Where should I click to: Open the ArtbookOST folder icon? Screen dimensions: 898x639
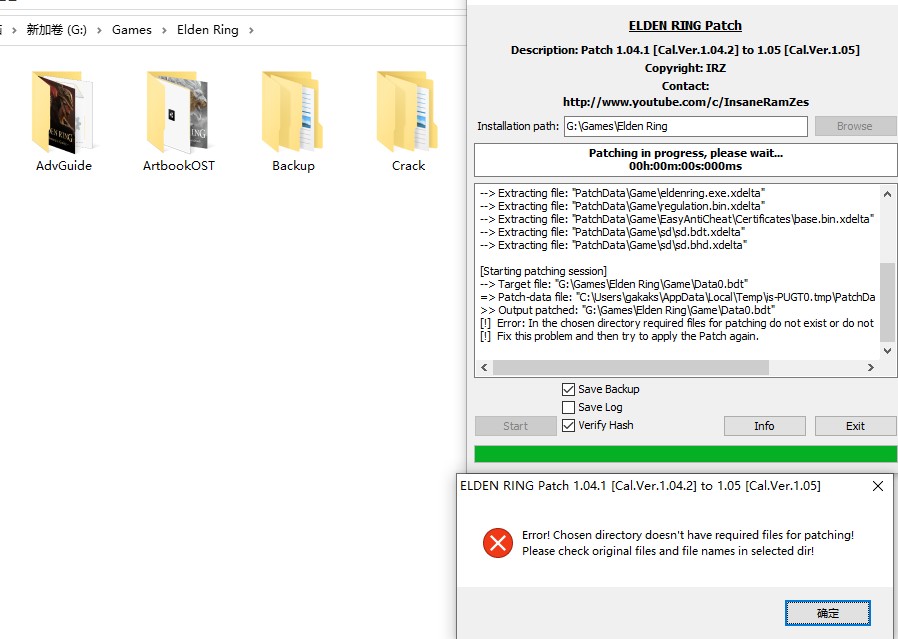(178, 111)
